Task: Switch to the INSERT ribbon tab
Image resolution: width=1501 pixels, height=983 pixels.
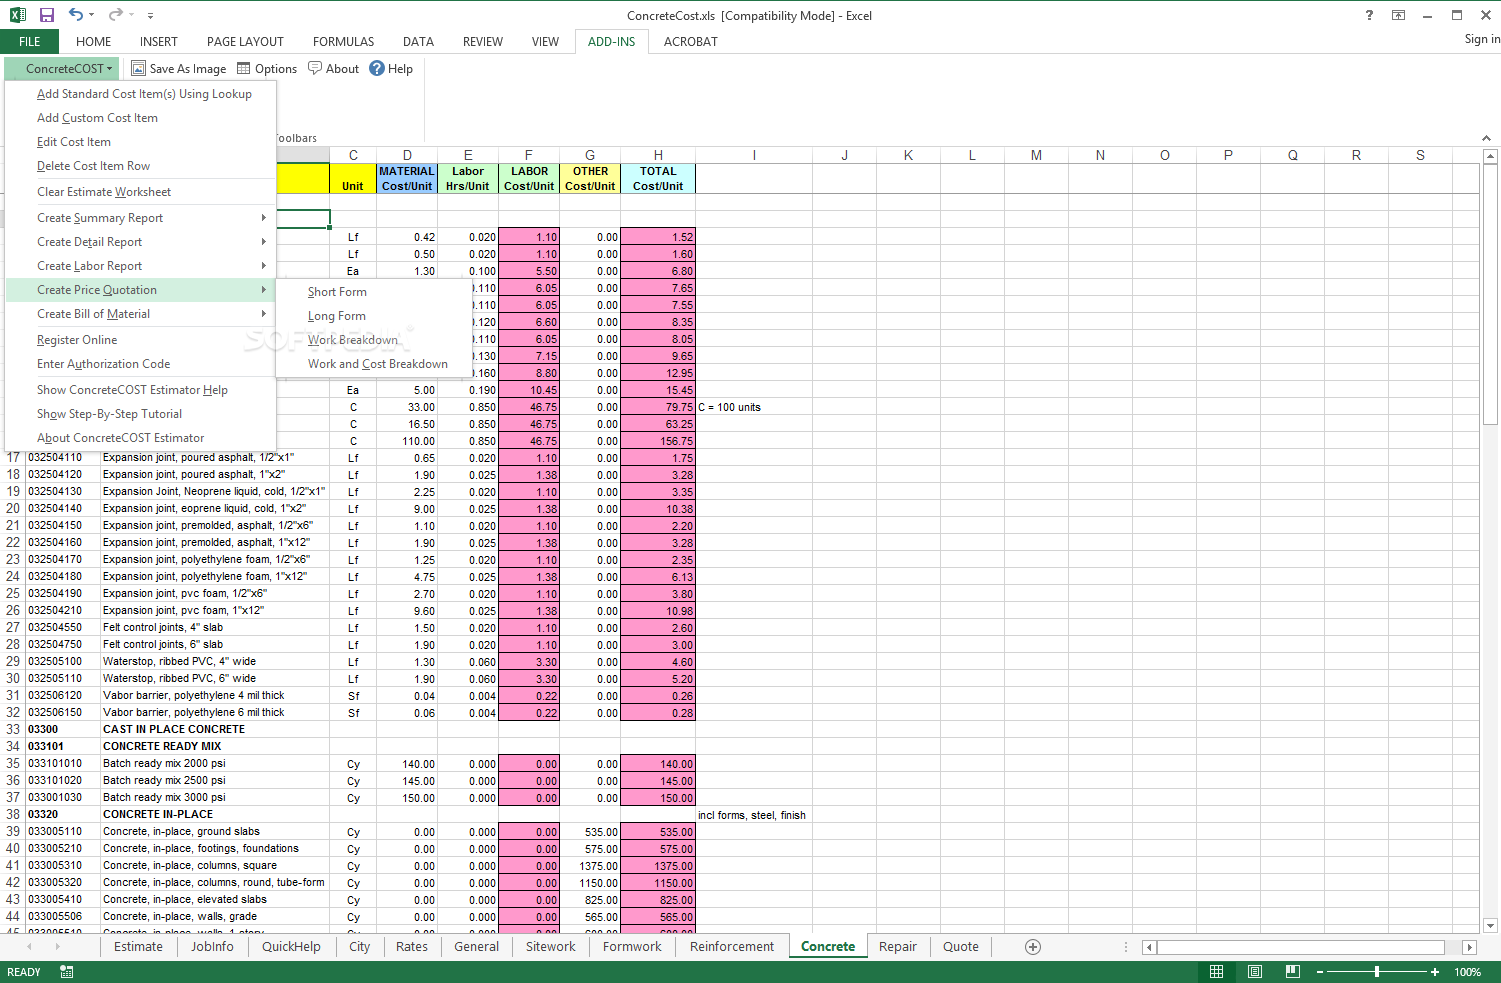Action: [159, 42]
